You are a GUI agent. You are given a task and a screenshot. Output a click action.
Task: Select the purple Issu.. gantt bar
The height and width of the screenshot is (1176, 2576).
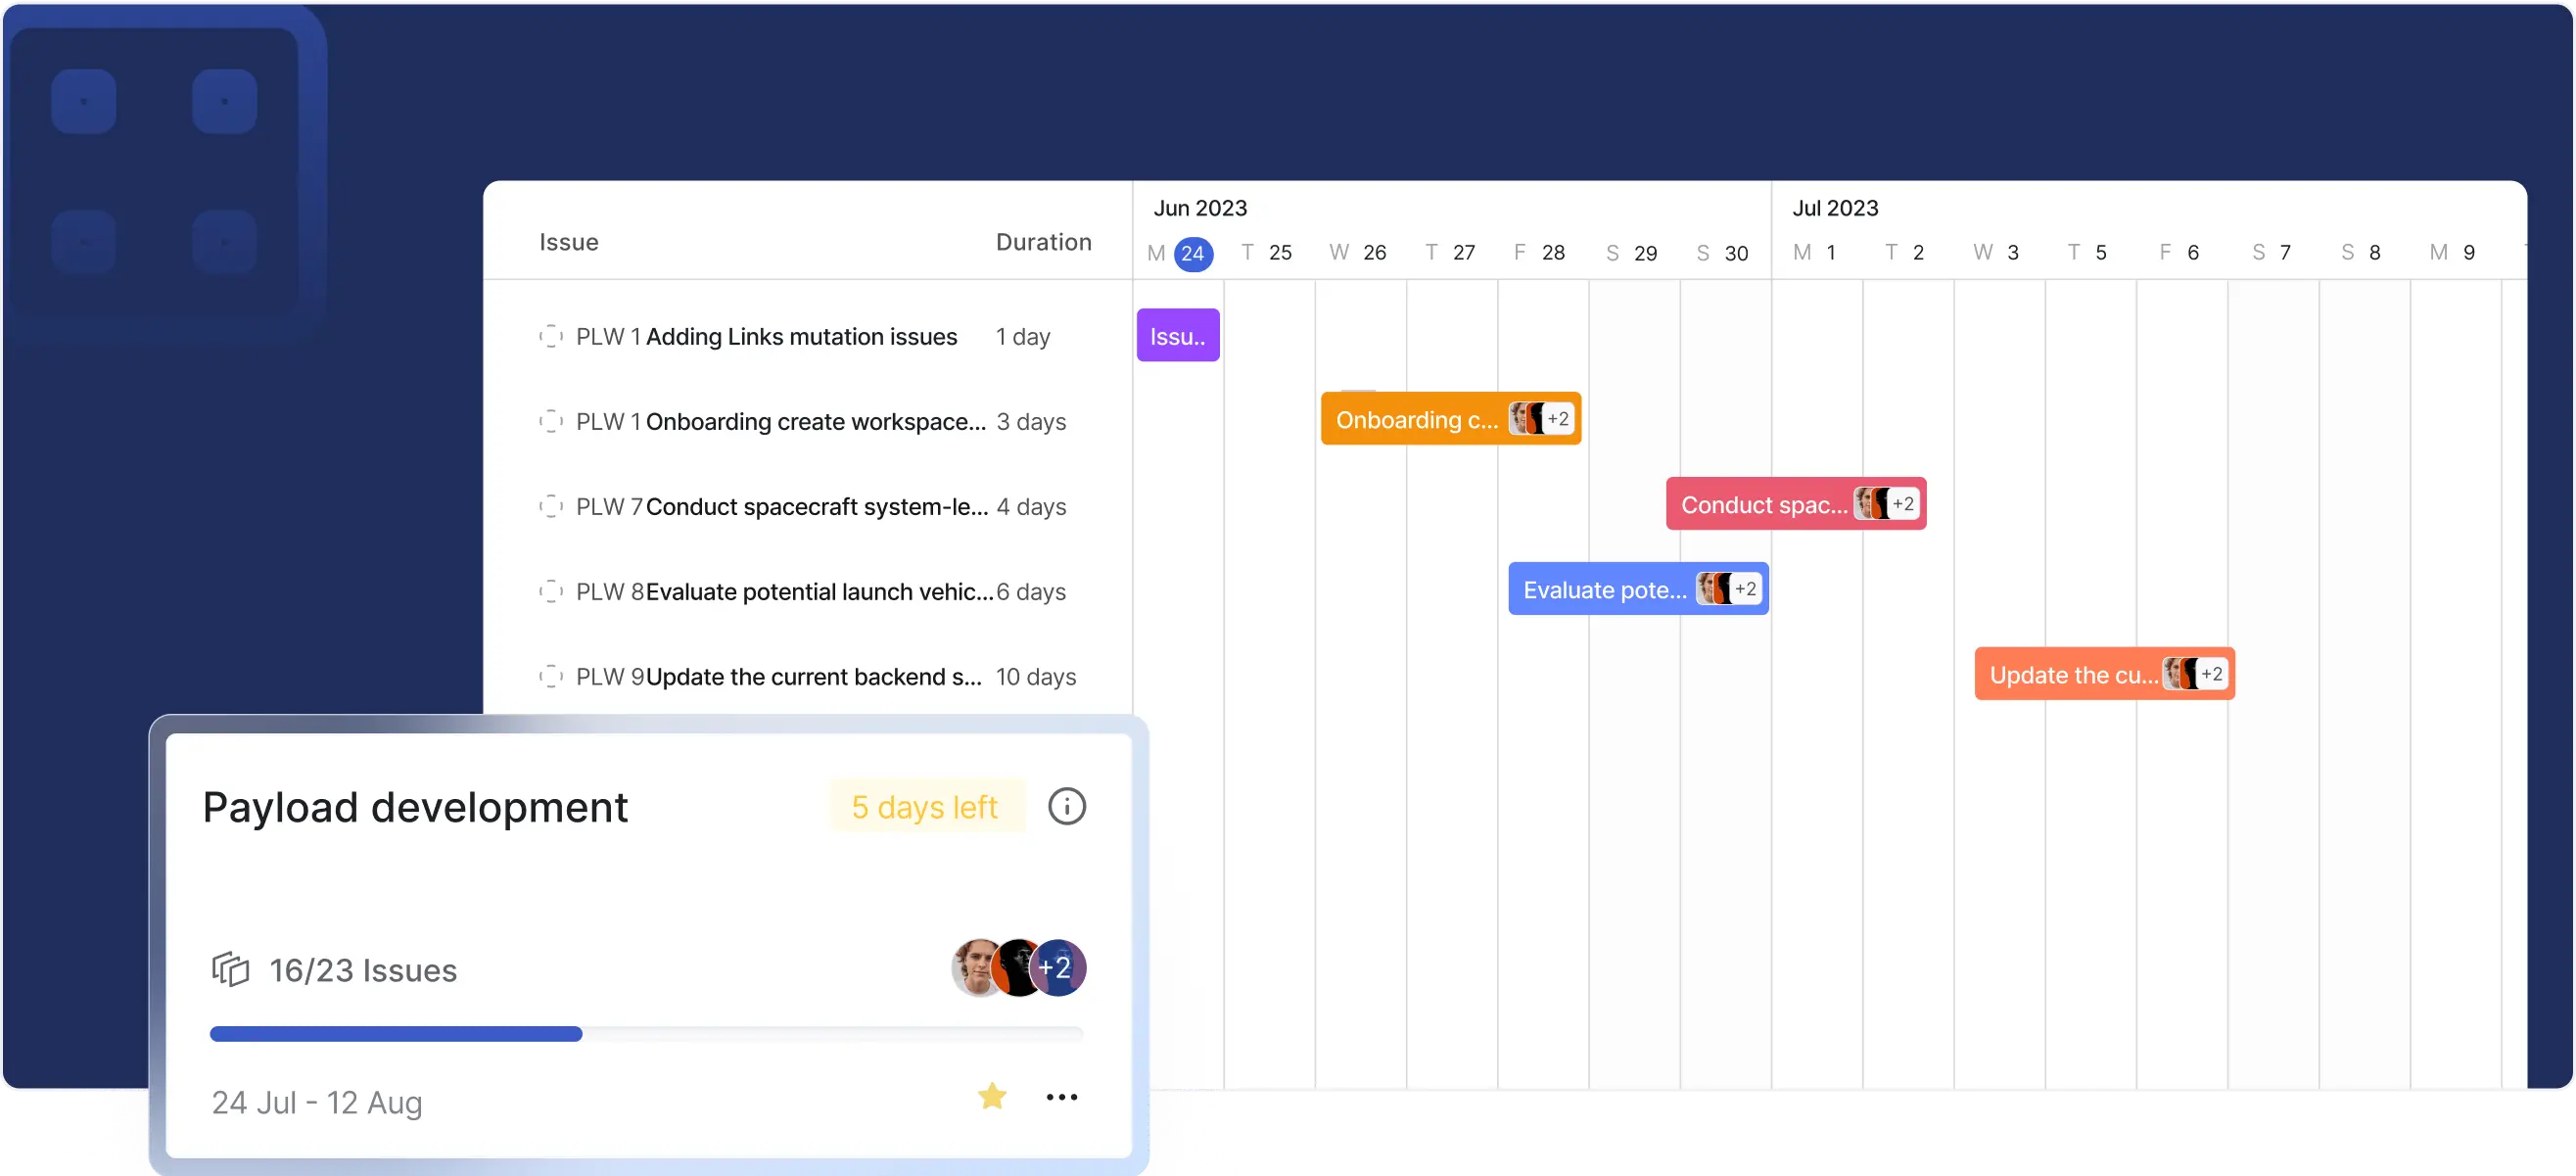point(1177,336)
